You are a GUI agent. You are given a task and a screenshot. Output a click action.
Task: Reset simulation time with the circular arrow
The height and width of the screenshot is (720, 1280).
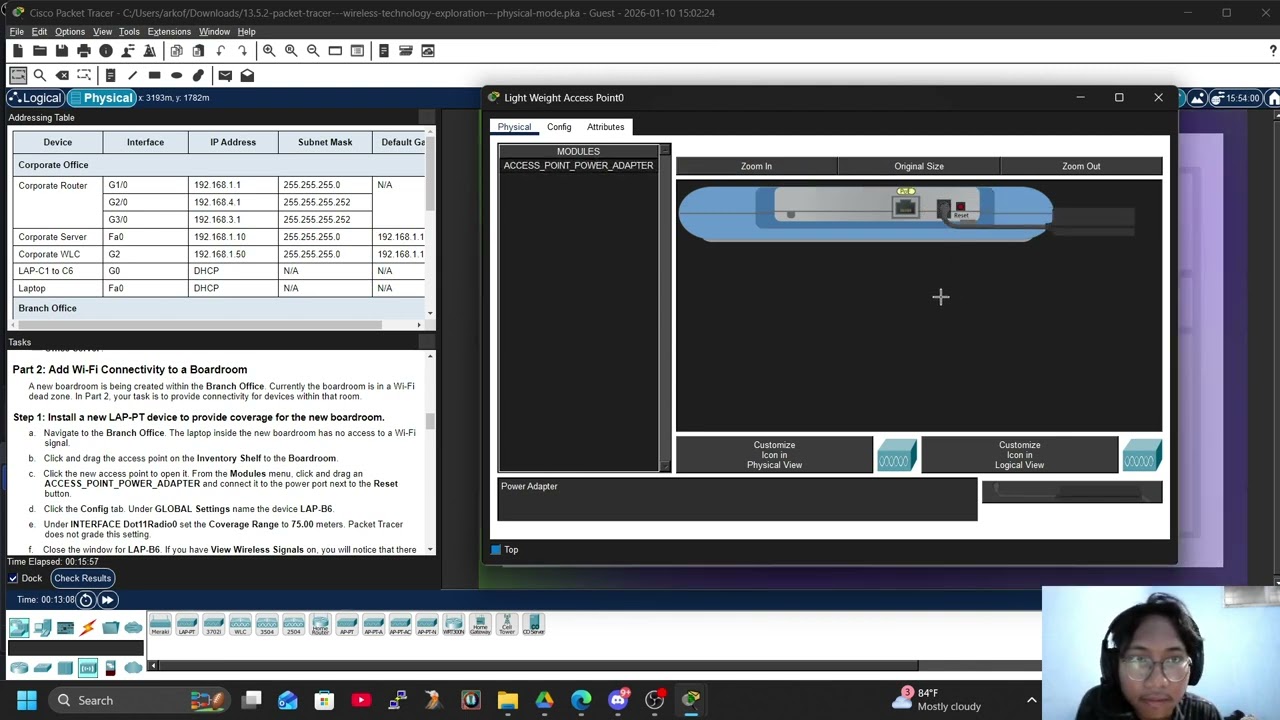[85, 600]
